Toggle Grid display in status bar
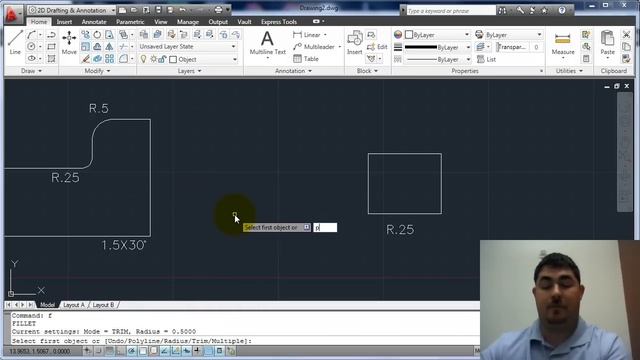The width and height of the screenshot is (640, 360). pyautogui.click(x=109, y=351)
